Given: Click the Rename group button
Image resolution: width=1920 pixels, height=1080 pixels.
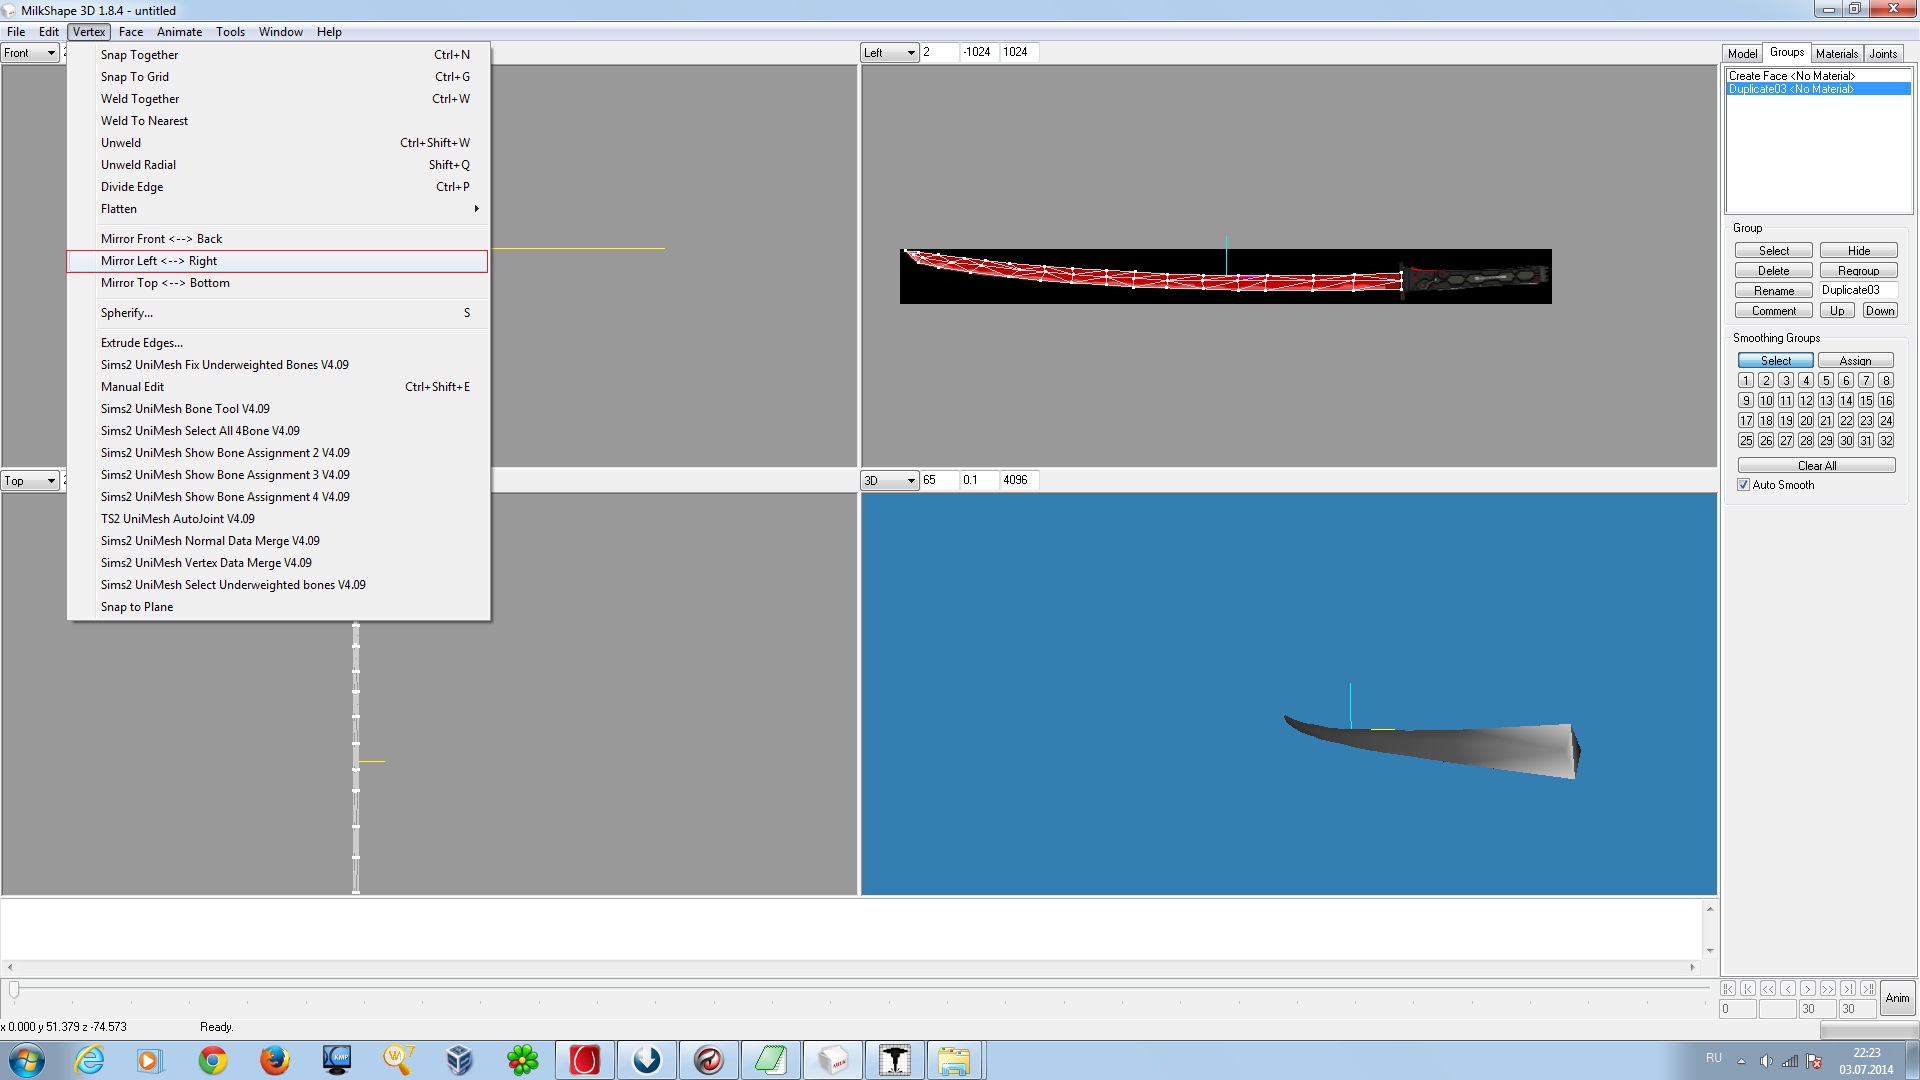Looking at the screenshot, I should tap(1773, 291).
